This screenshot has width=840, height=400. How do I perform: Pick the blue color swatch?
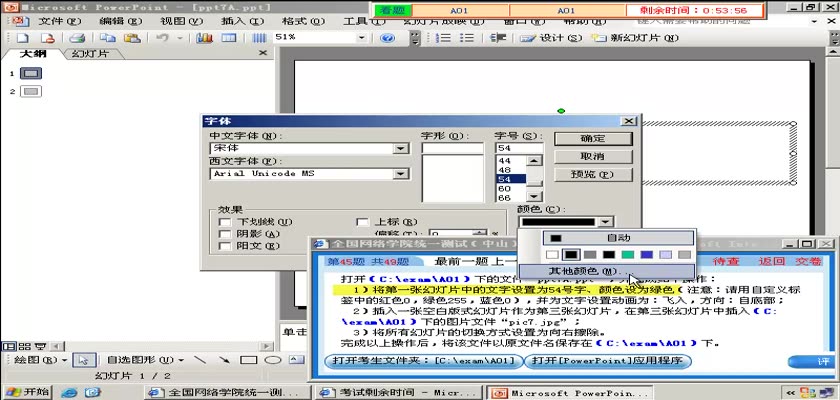pos(647,255)
